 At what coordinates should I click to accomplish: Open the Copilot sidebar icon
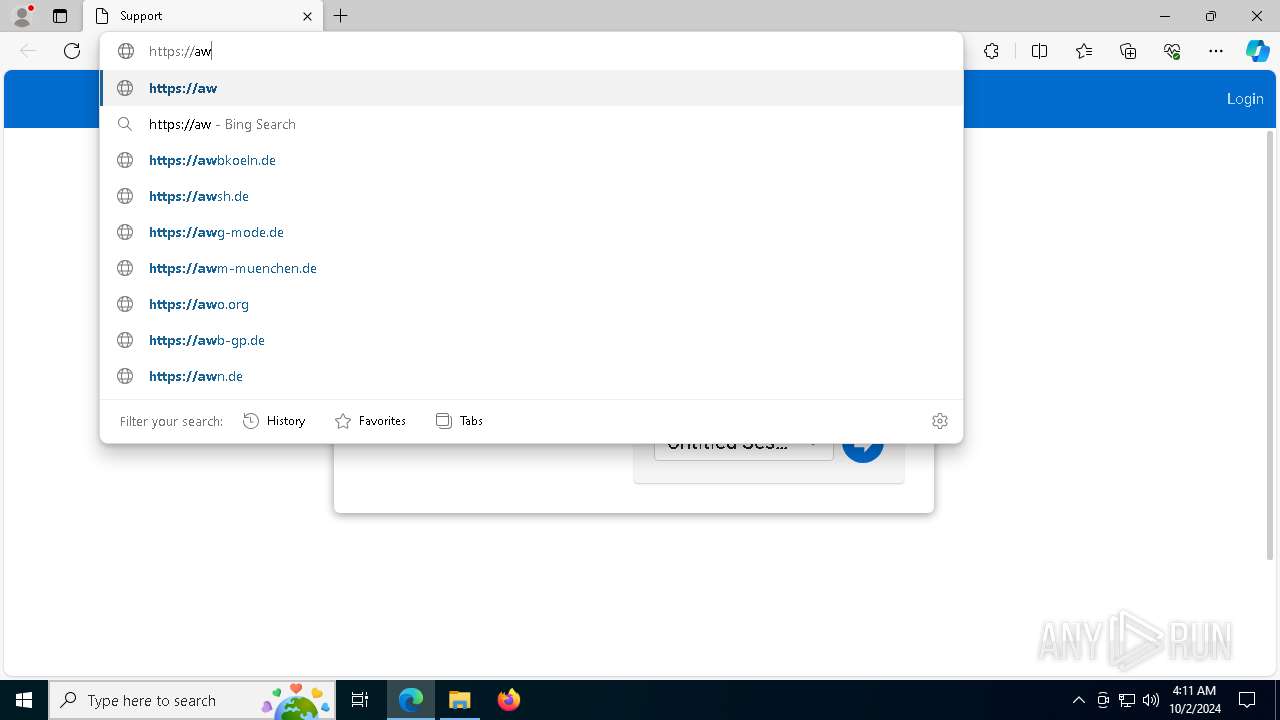click(x=1257, y=51)
